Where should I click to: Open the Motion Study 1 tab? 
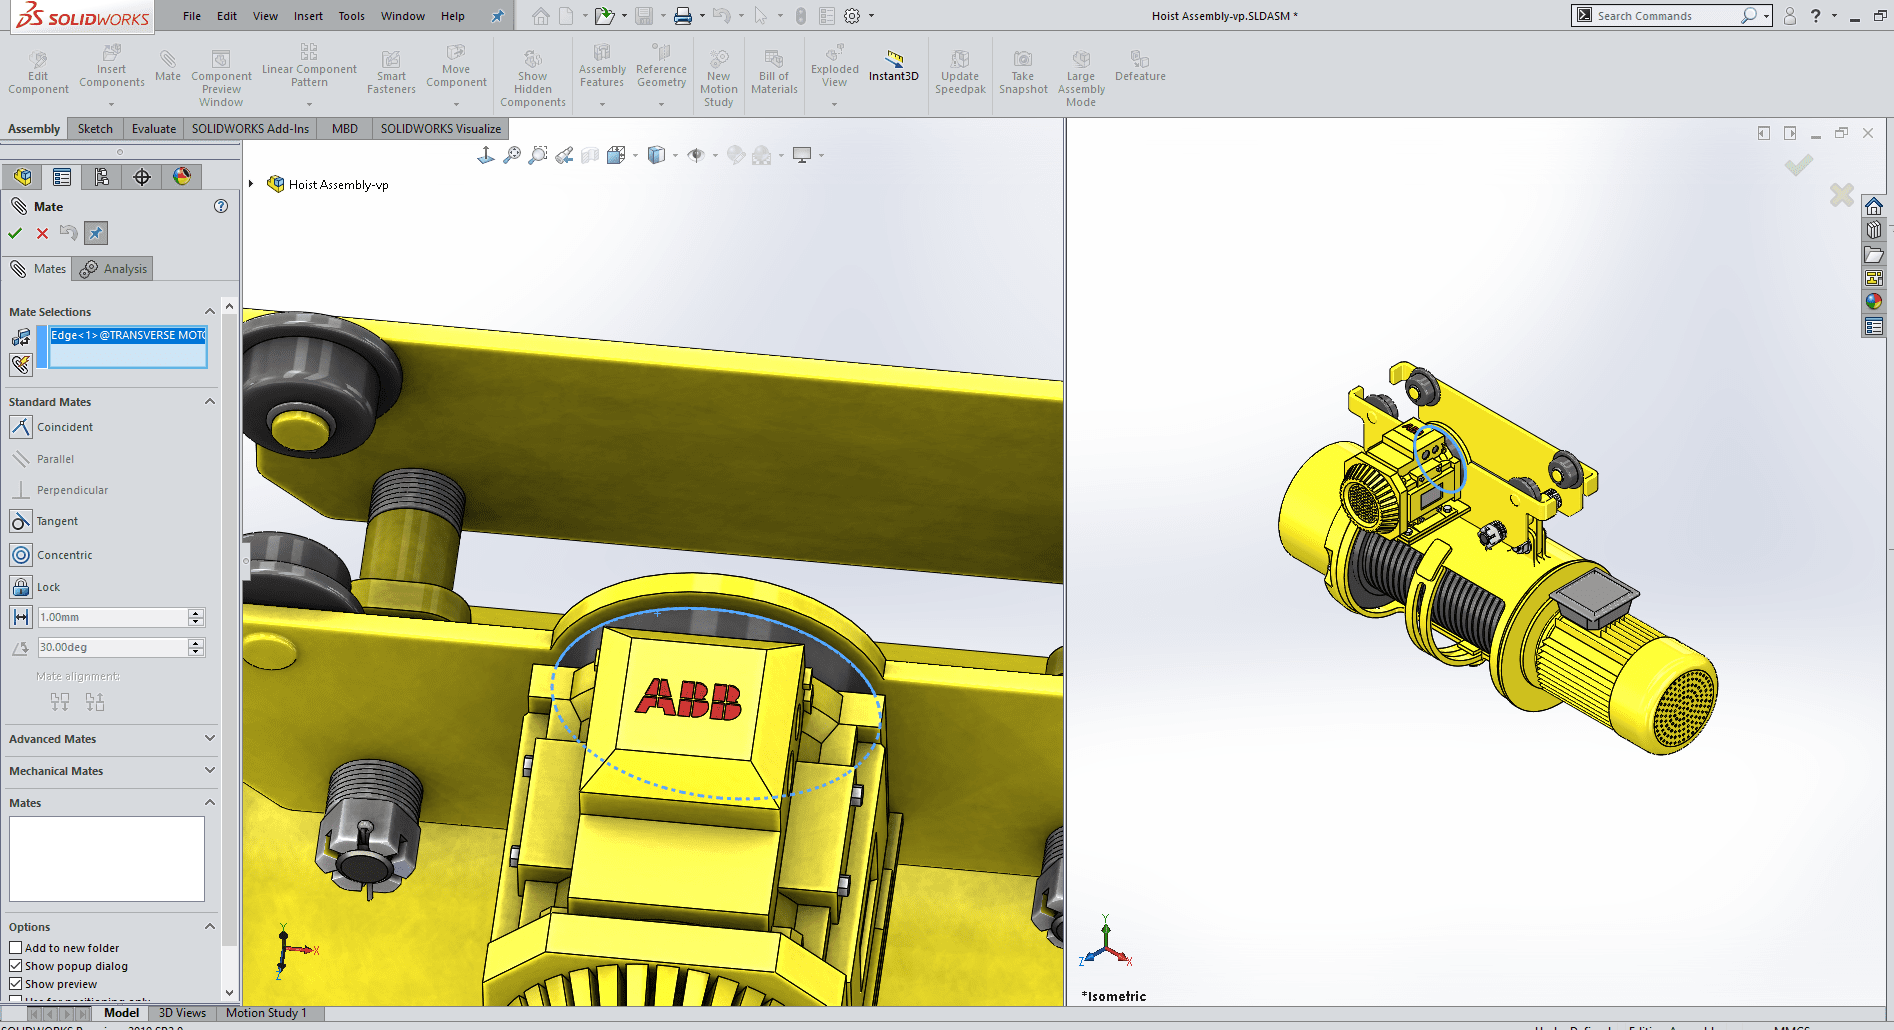(x=266, y=1013)
